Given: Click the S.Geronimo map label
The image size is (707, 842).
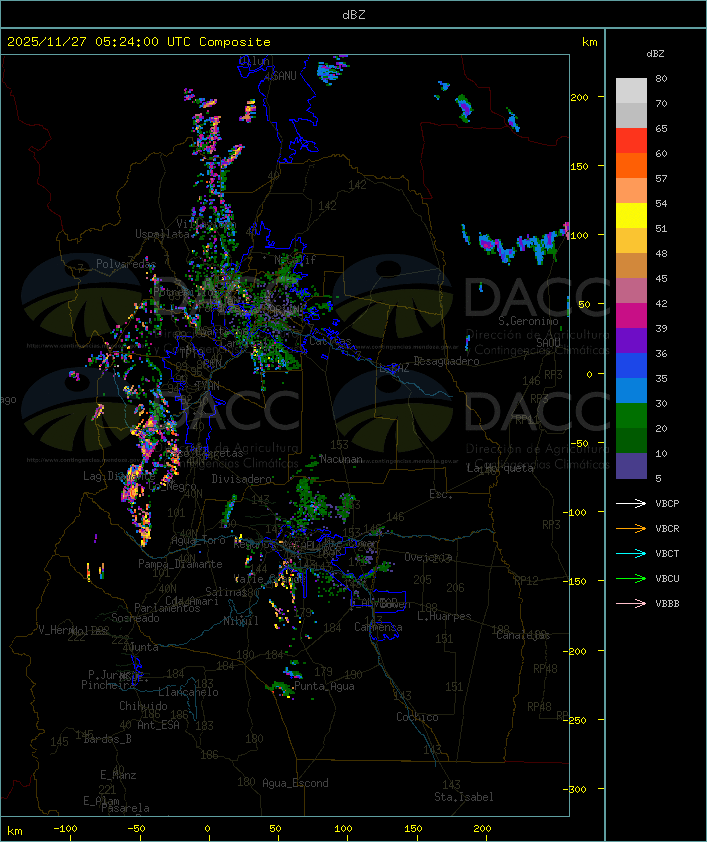Looking at the screenshot, I should pos(528,321).
